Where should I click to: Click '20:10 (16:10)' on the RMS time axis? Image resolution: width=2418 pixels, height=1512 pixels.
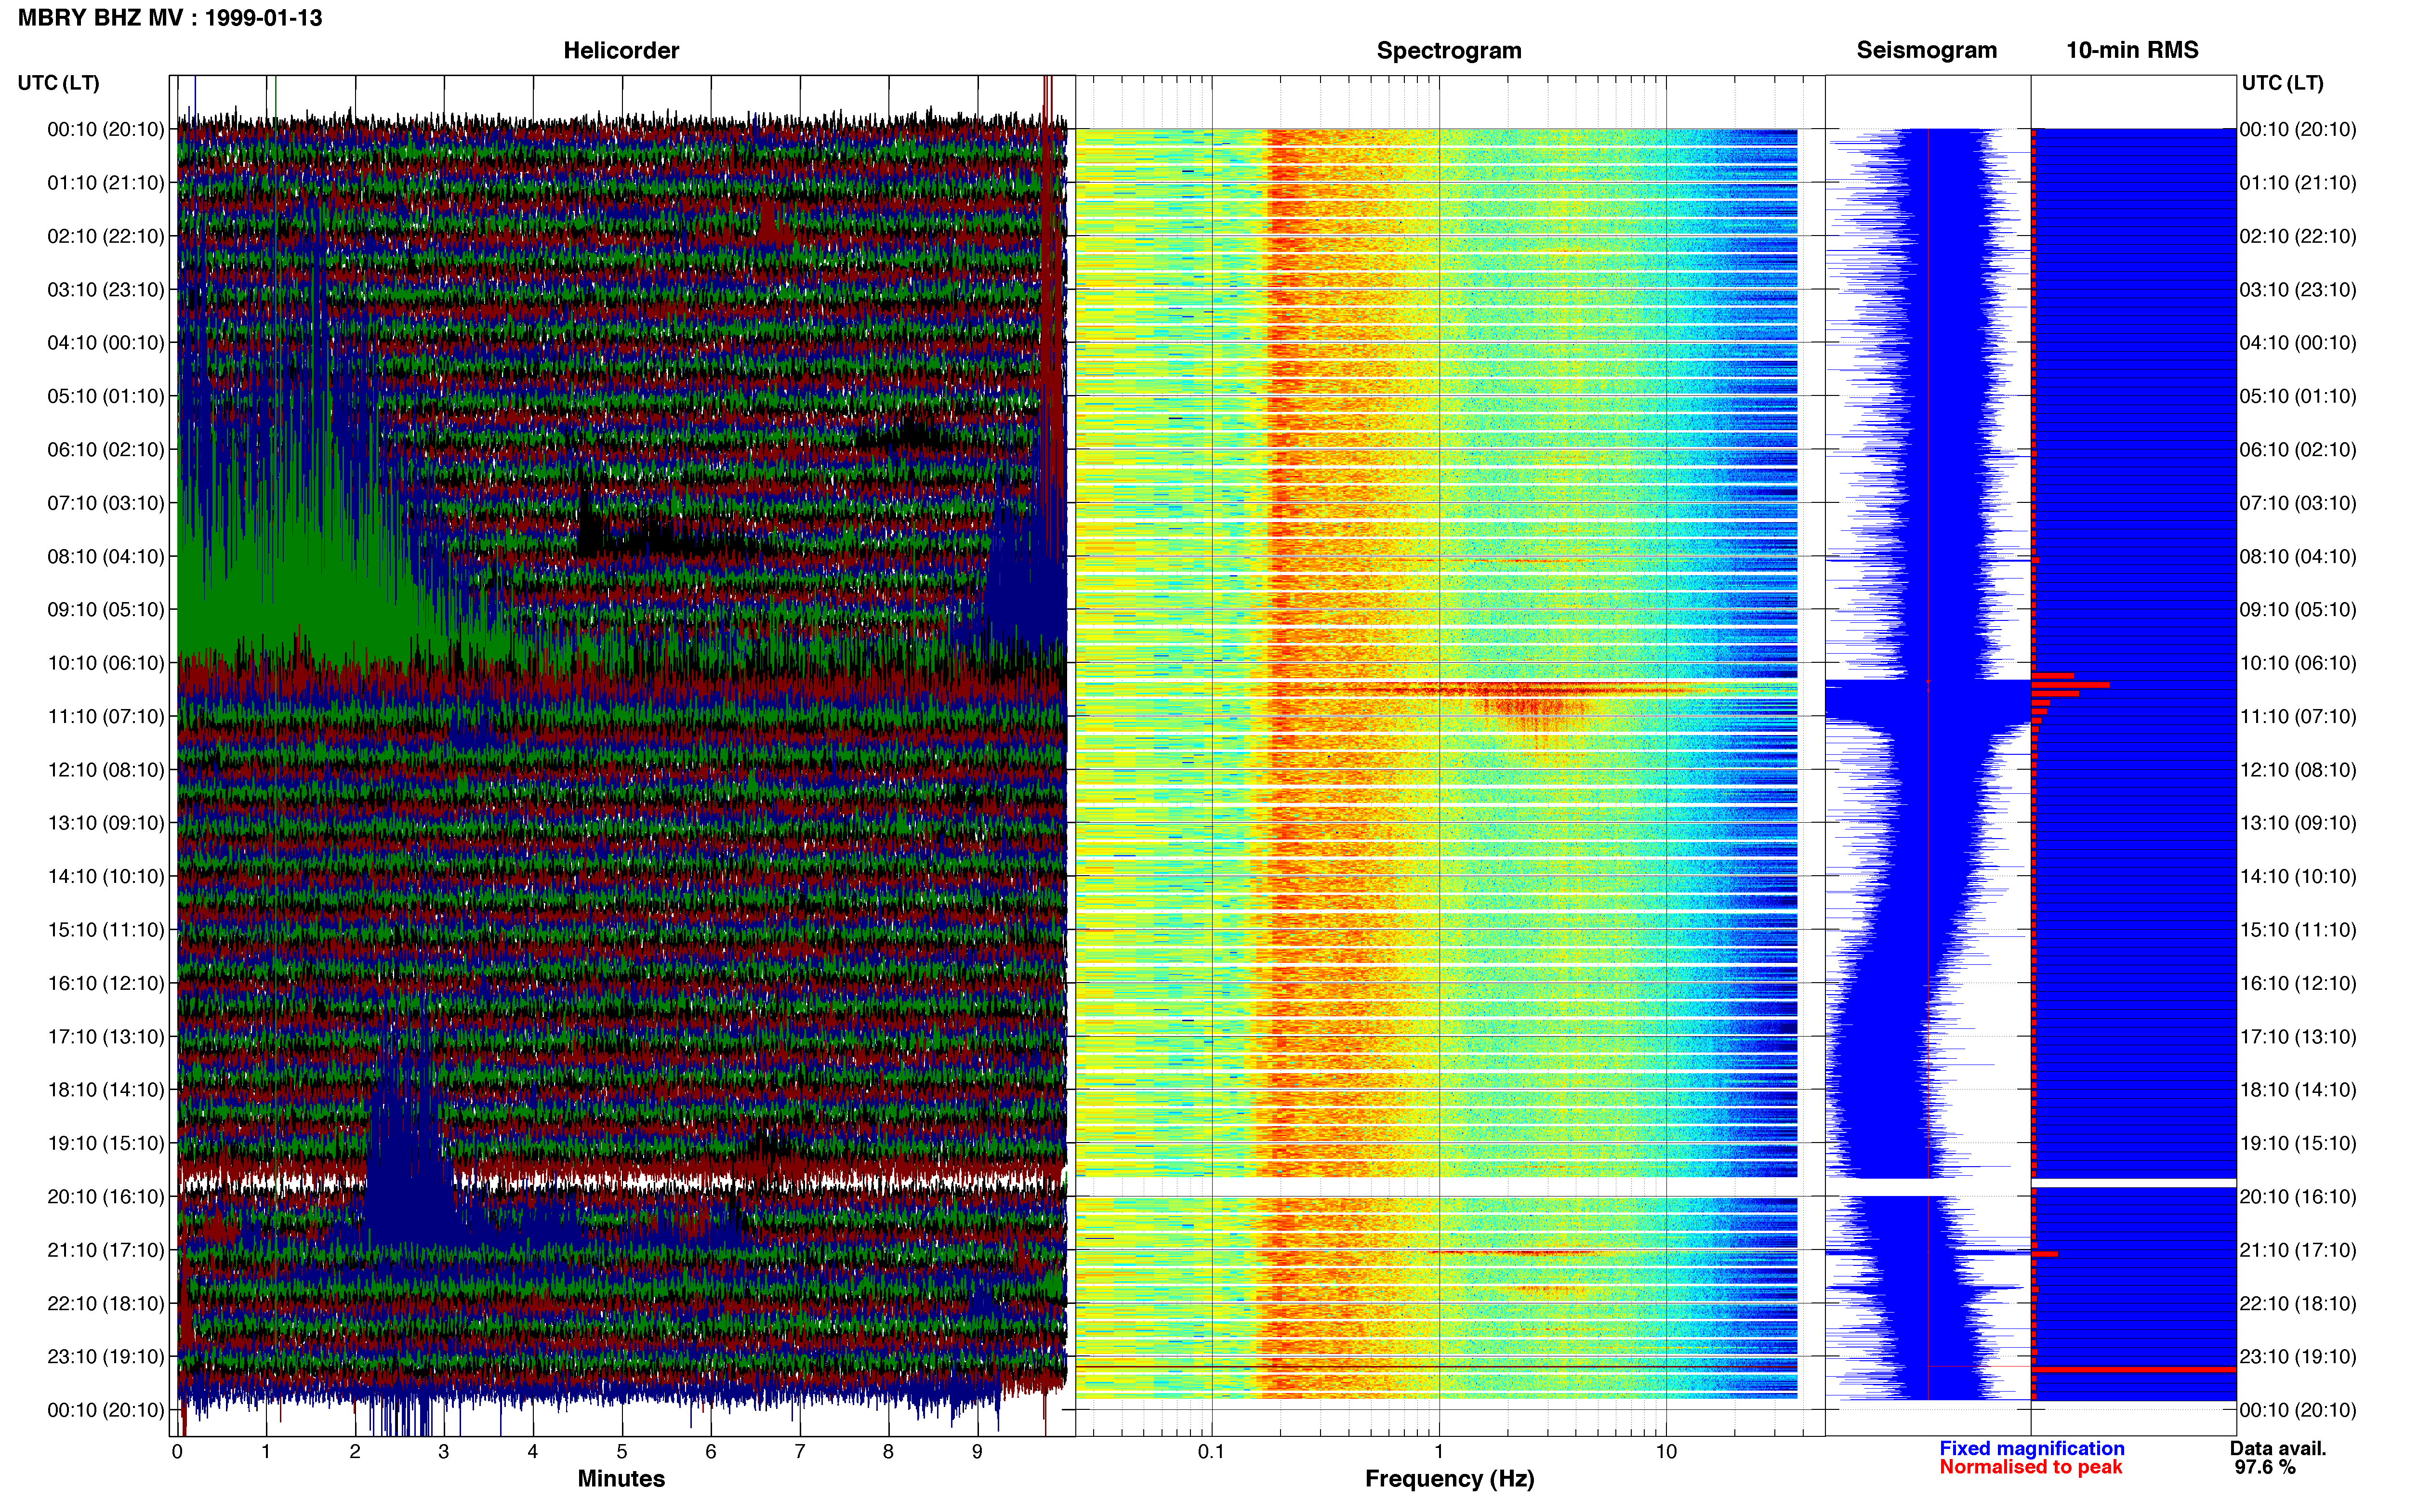(x=2298, y=1197)
